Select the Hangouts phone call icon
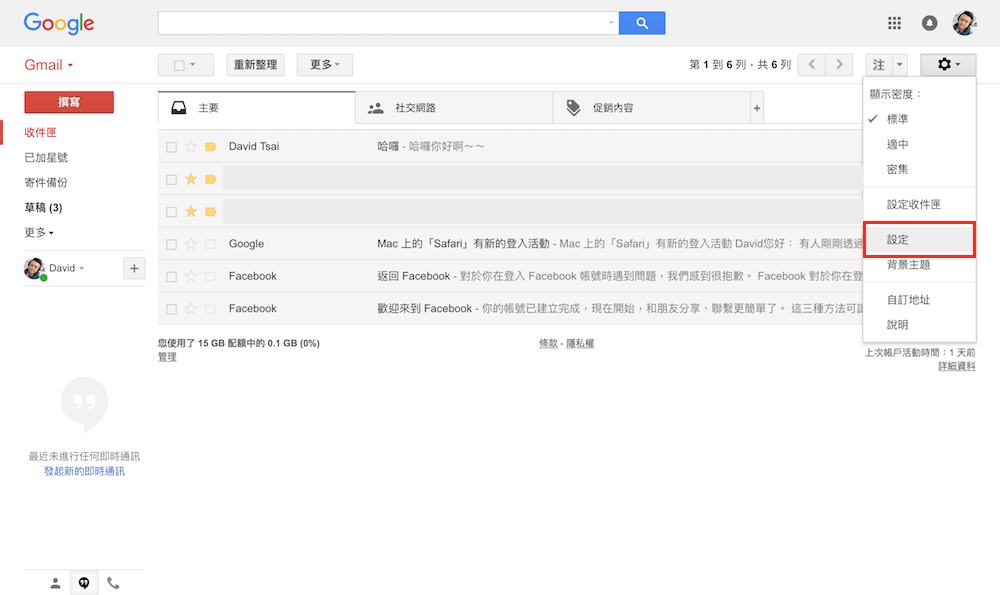Viewport: 1000px width, 595px height. tap(113, 582)
